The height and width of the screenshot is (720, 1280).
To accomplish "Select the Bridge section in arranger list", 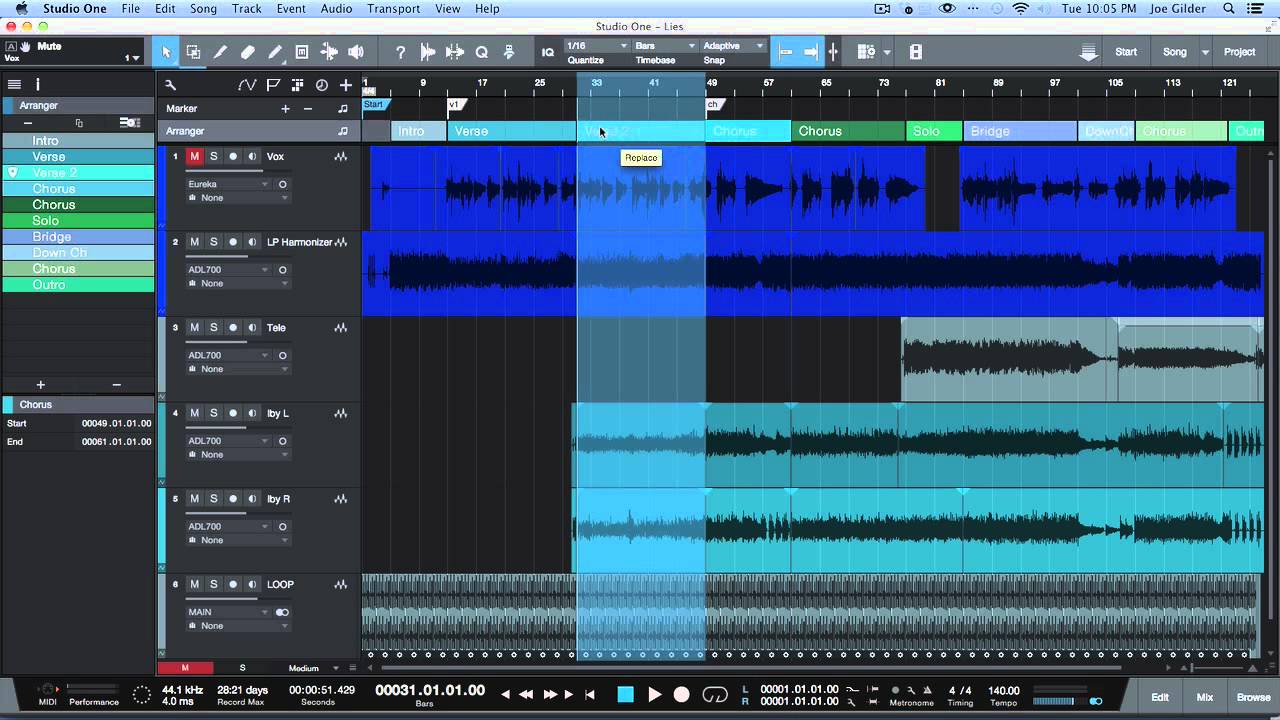I will [77, 237].
